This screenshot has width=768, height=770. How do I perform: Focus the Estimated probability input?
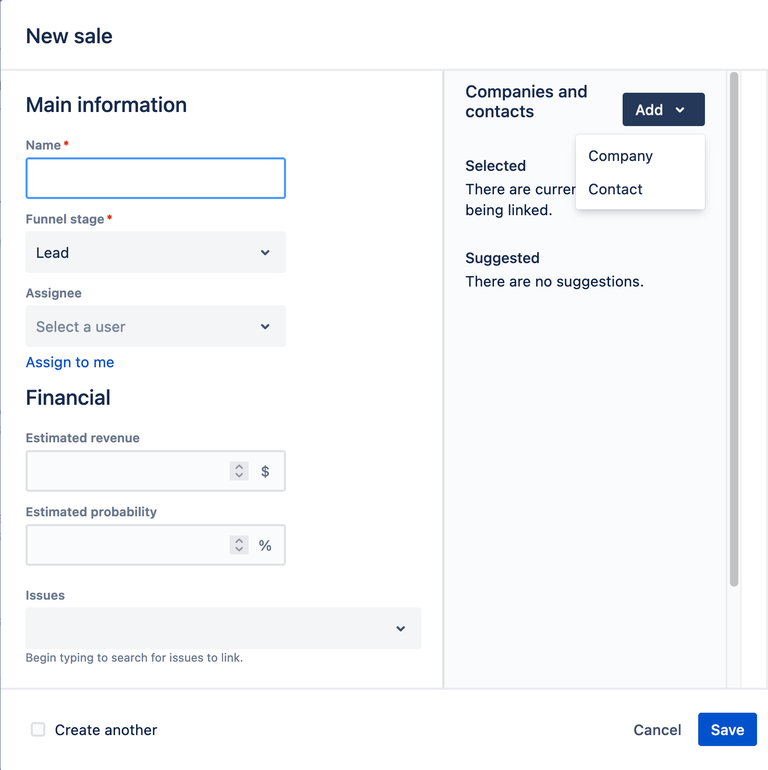click(x=125, y=545)
